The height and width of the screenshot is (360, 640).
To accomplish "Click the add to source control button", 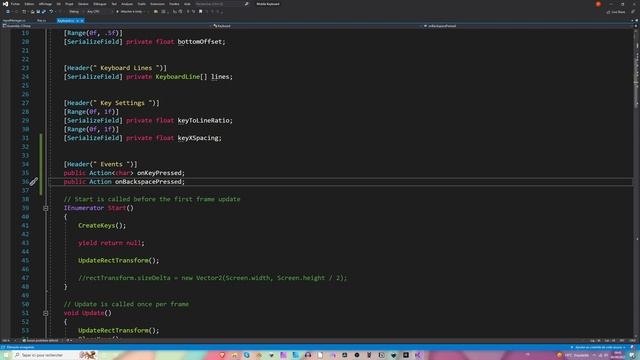I will [599, 347].
